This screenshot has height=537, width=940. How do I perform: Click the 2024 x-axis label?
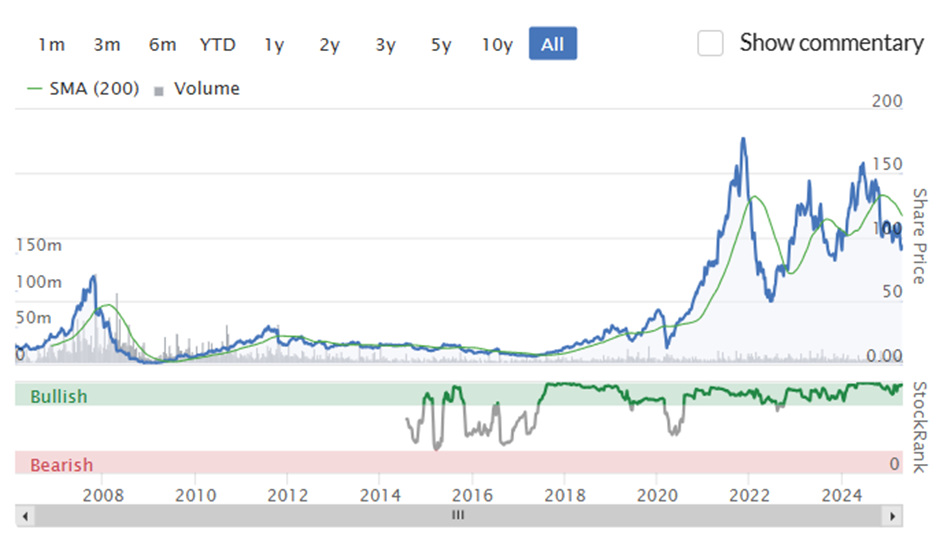[x=842, y=496]
